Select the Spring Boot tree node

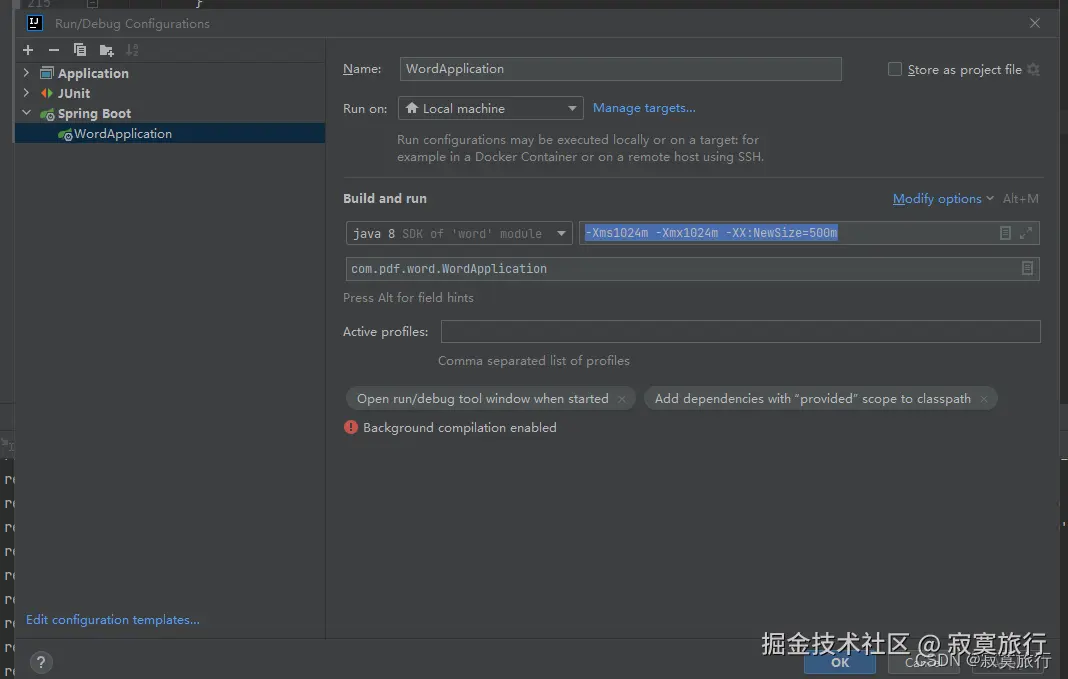tap(94, 114)
